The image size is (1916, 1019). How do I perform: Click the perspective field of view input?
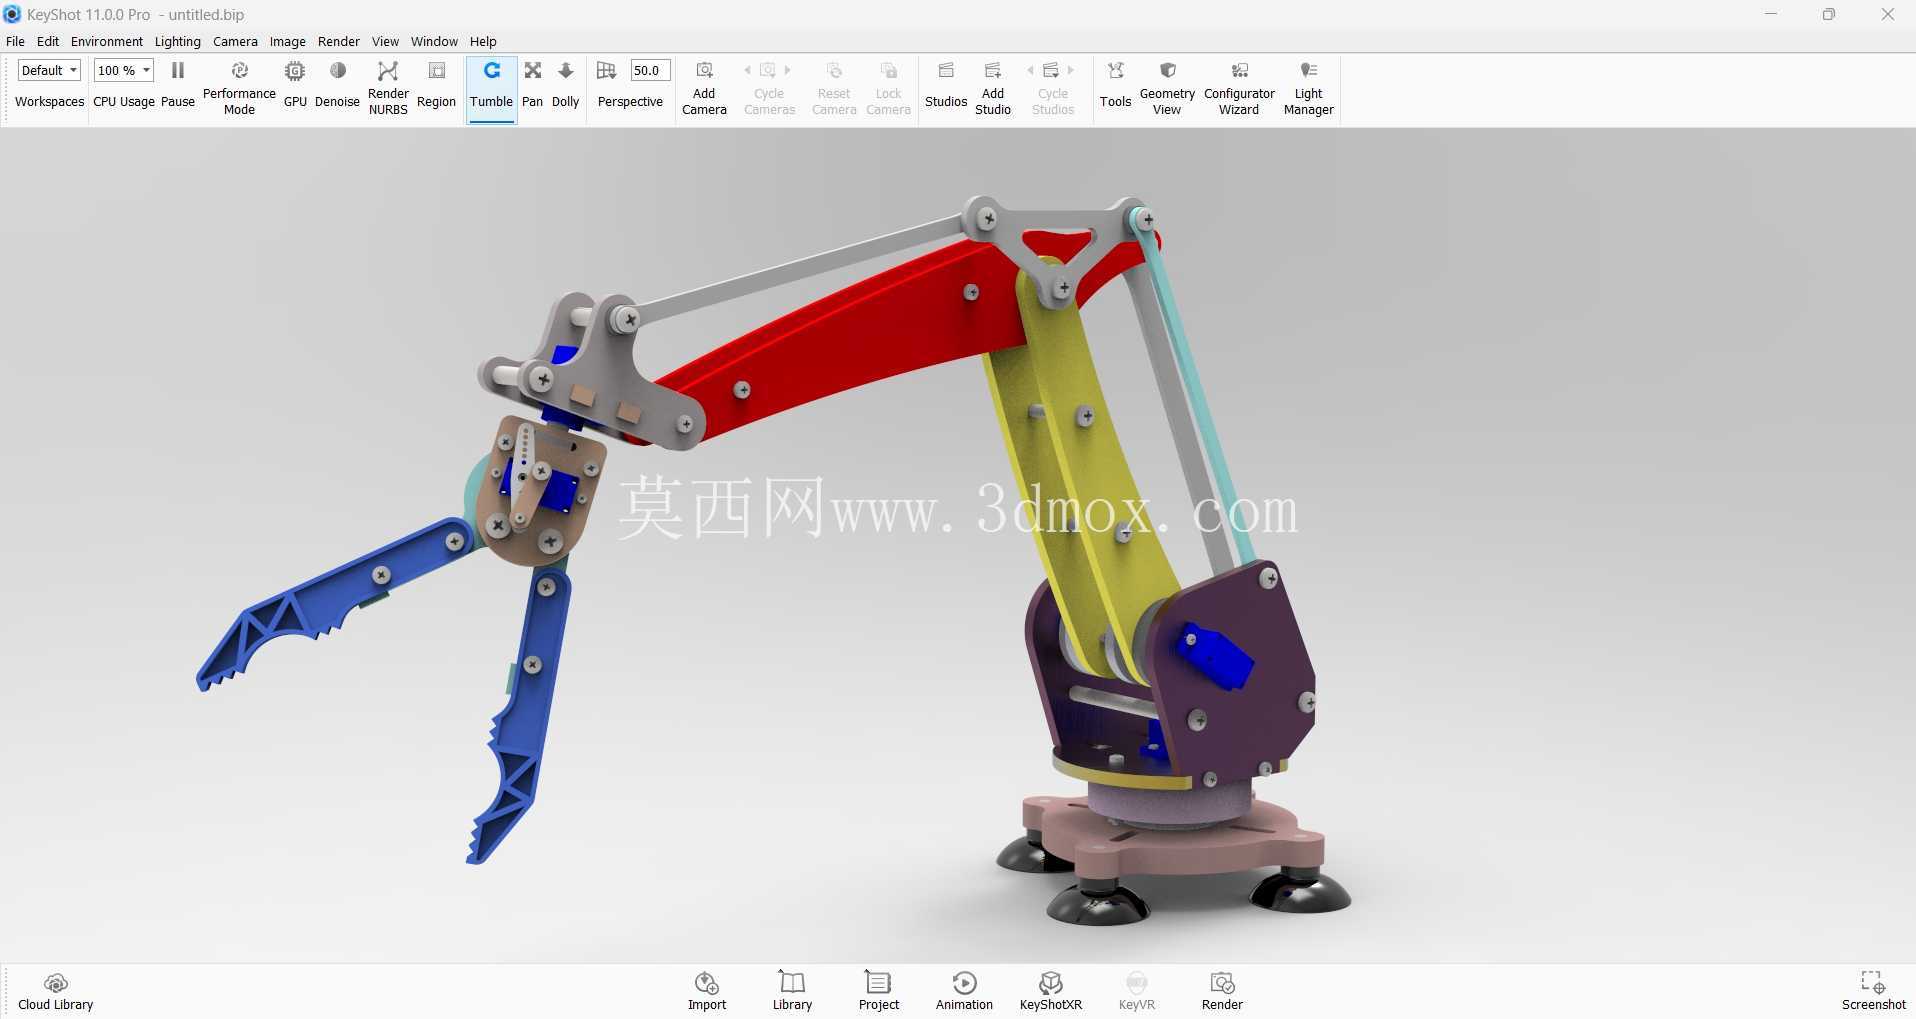(x=649, y=71)
